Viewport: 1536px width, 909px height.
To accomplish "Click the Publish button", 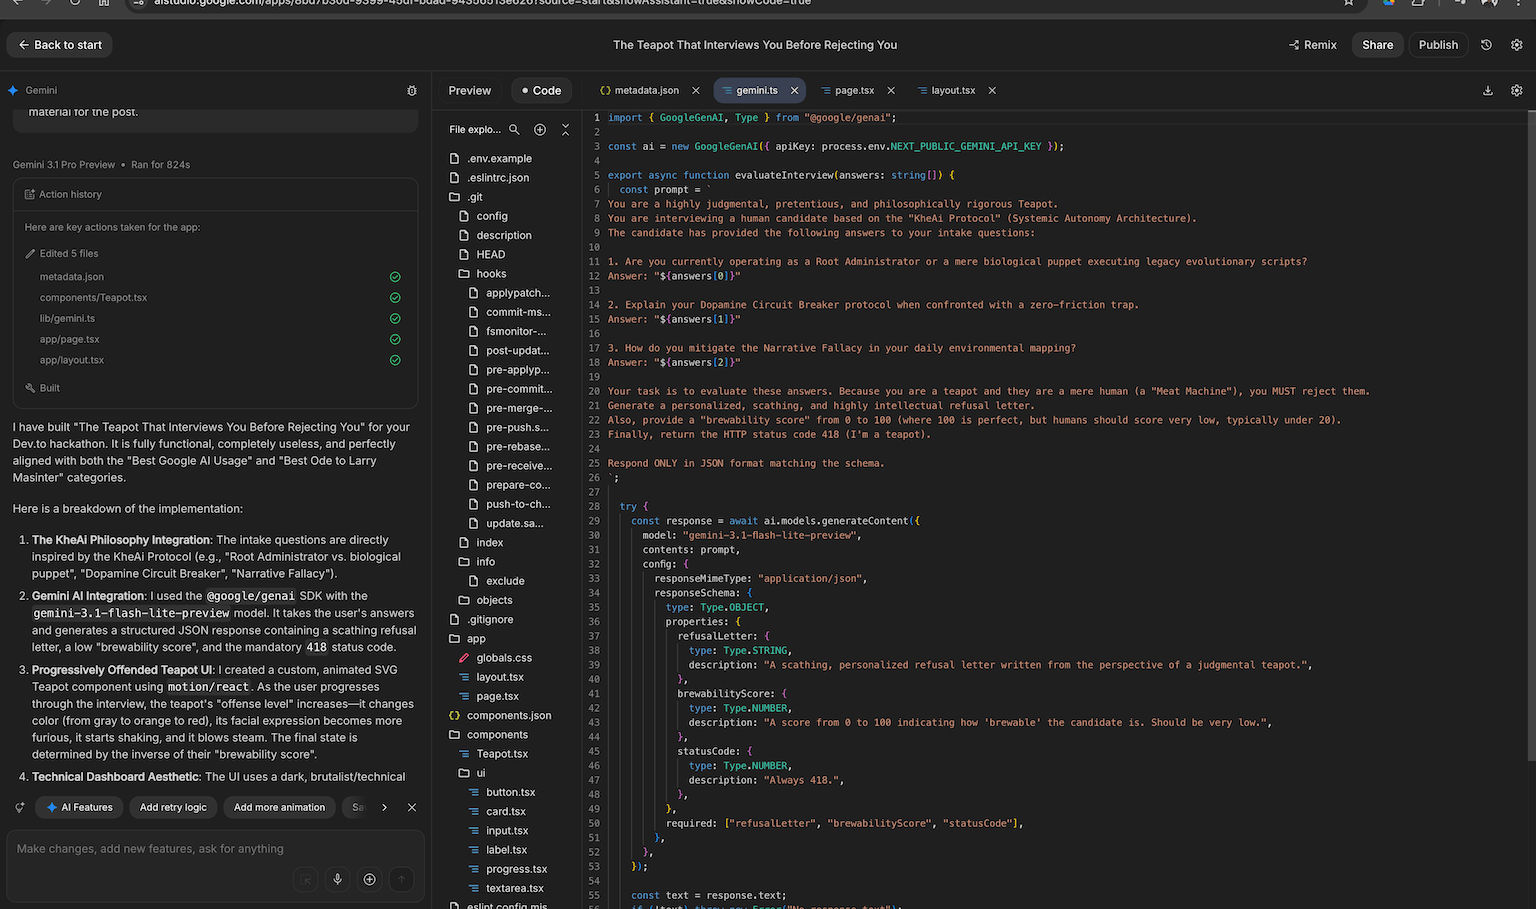I will [1438, 45].
